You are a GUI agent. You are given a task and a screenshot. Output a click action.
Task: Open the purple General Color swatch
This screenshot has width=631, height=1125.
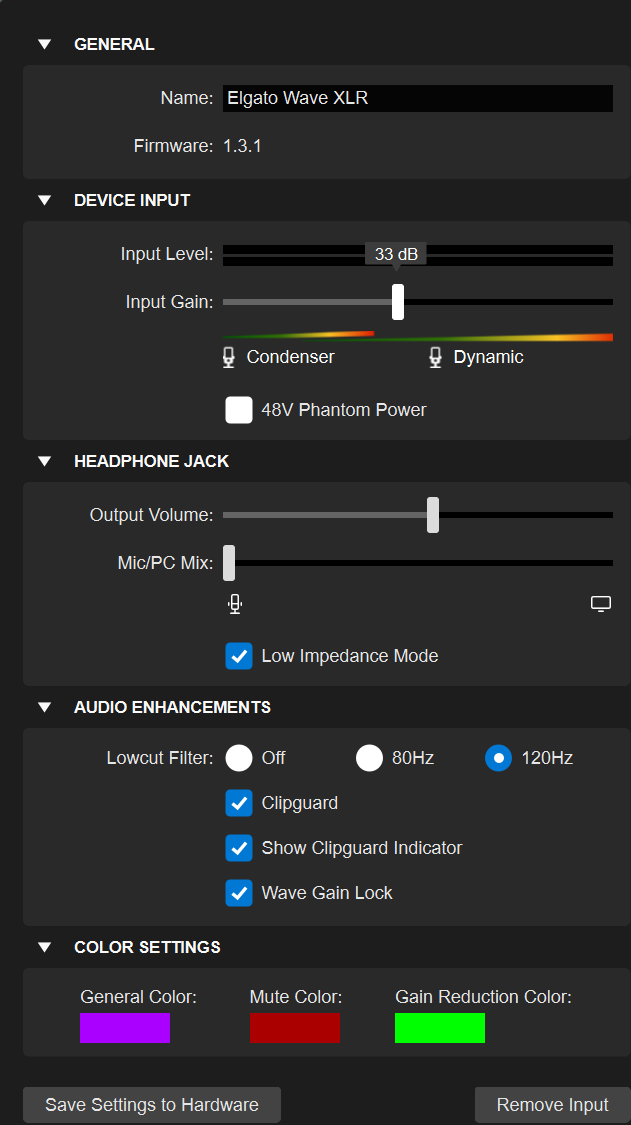pyautogui.click(x=125, y=1027)
